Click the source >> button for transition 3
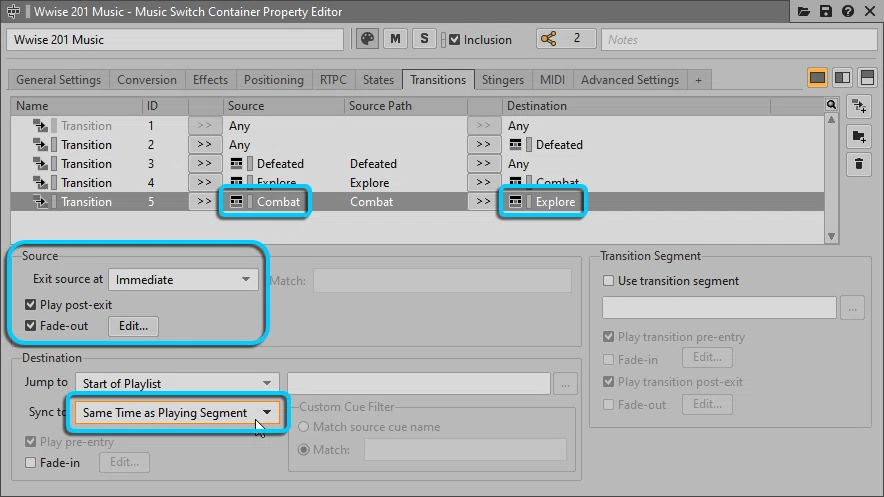884x497 pixels. coord(204,163)
